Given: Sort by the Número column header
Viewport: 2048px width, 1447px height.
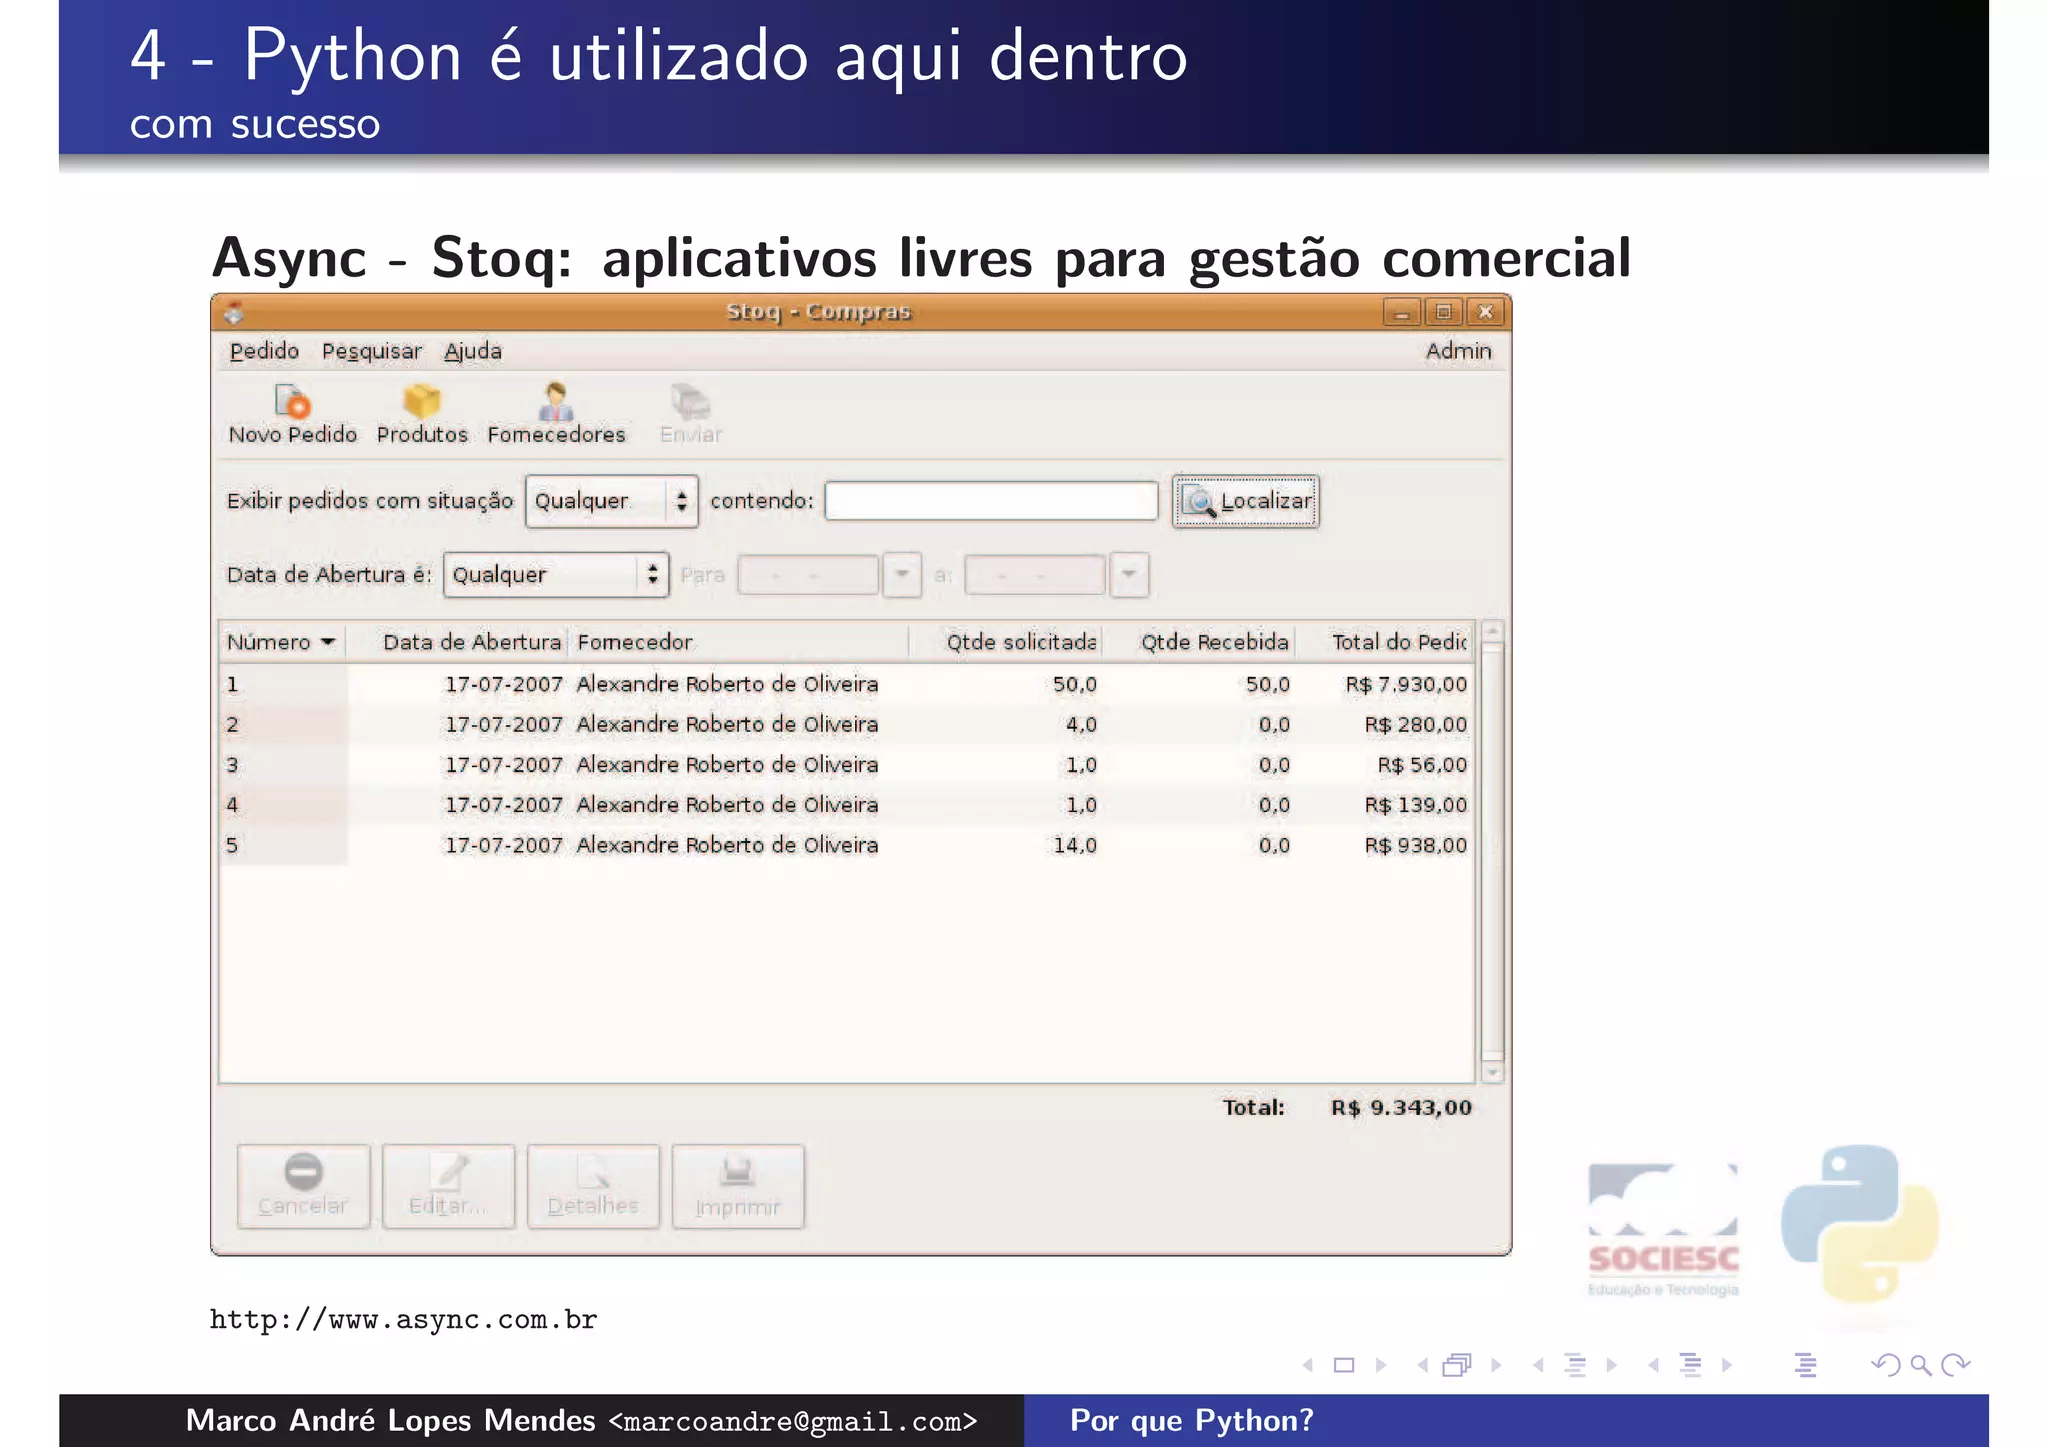Looking at the screenshot, I should (x=282, y=642).
